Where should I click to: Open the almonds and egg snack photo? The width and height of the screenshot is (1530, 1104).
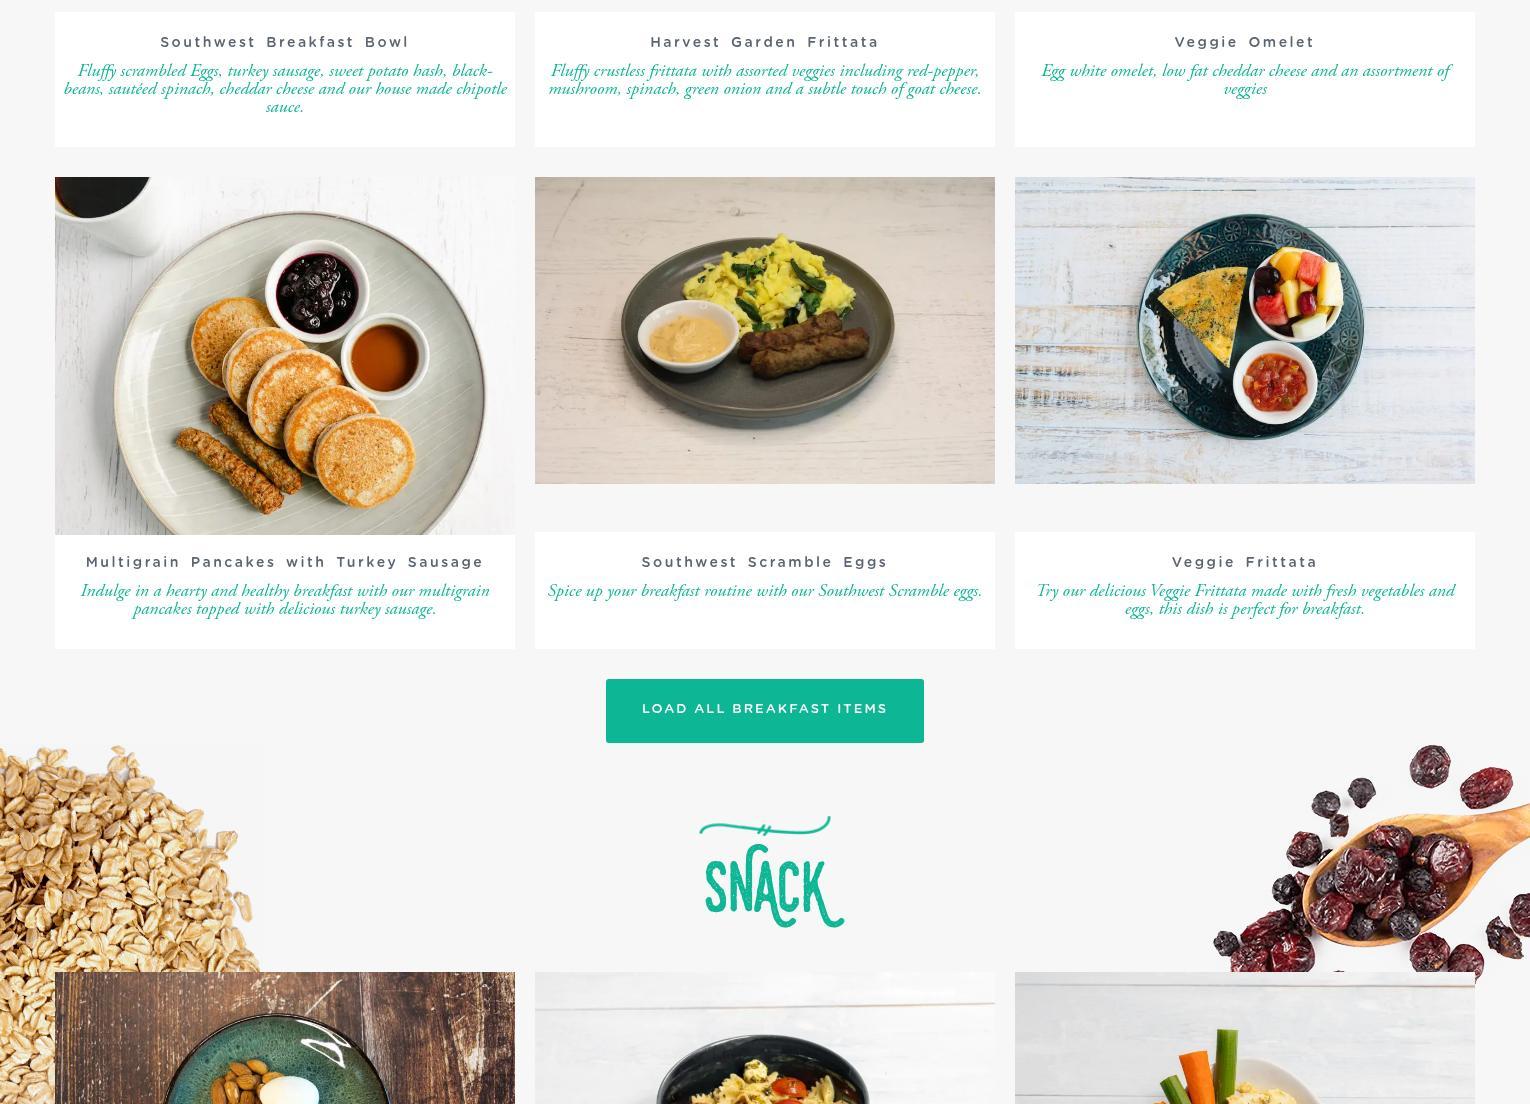(x=285, y=1038)
